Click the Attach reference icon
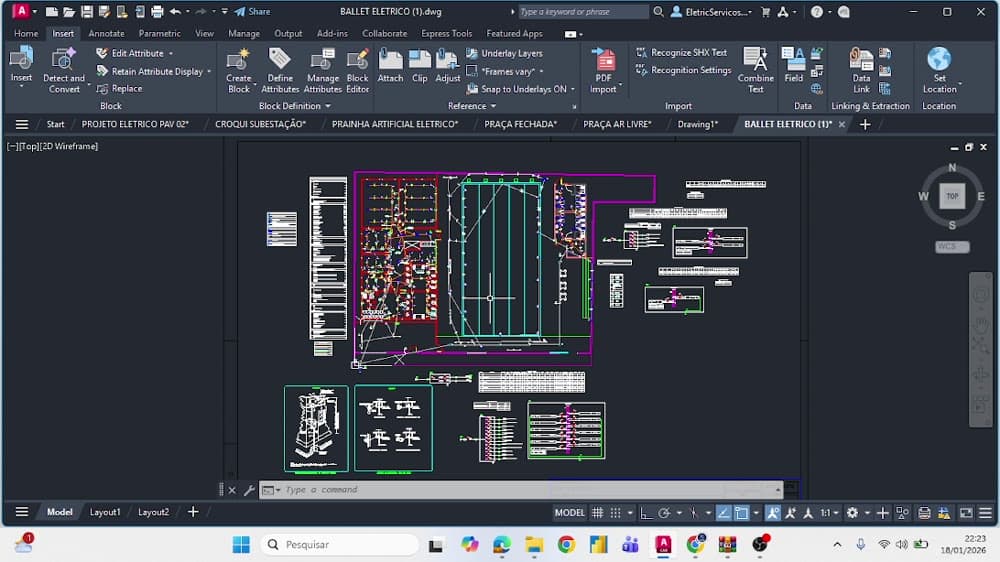Screen dimensions: 1000x562 [390, 66]
